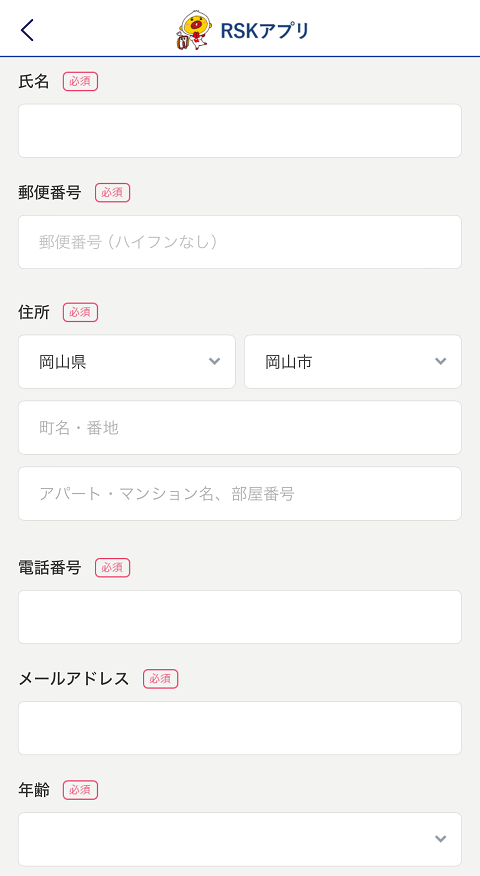The height and width of the screenshot is (876, 480).
Task: Tap the RSK mascot logo
Action: (x=195, y=30)
